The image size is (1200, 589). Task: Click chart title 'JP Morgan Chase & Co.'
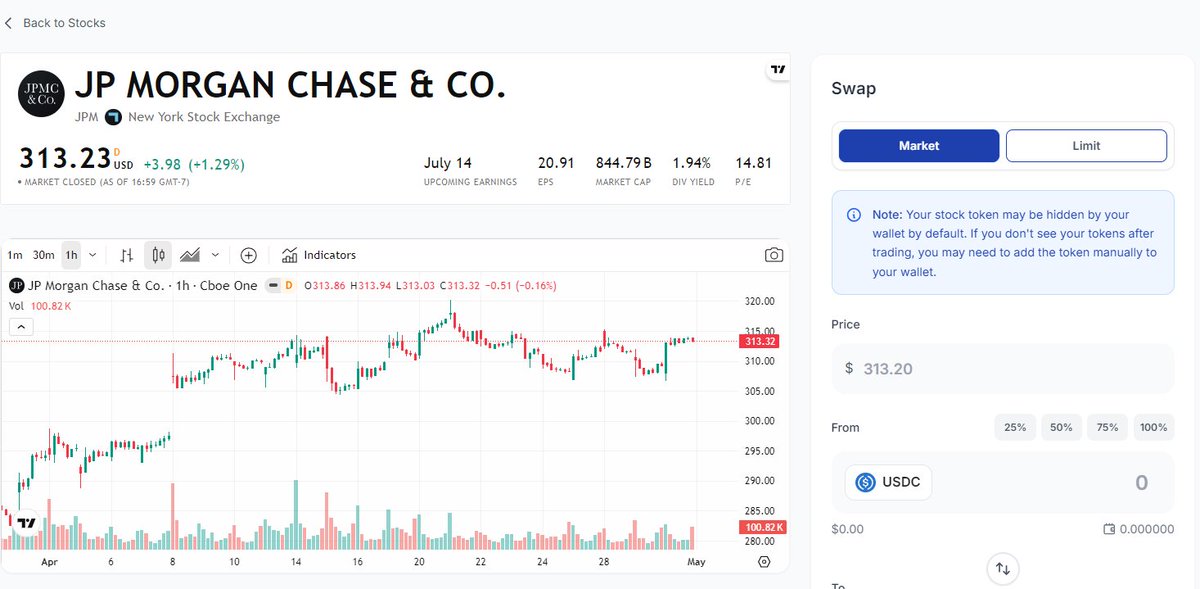click(96, 285)
